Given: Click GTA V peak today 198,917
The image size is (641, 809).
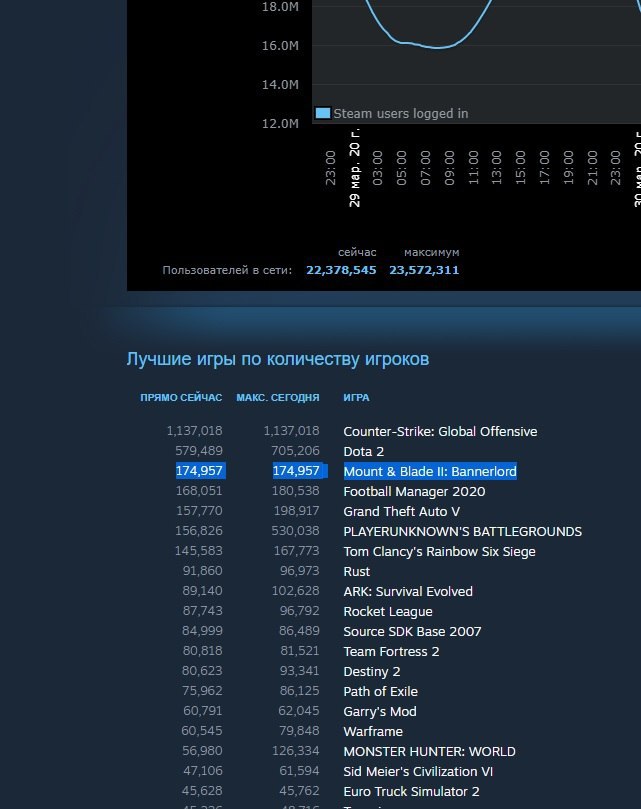Looking at the screenshot, I should click(x=296, y=511).
